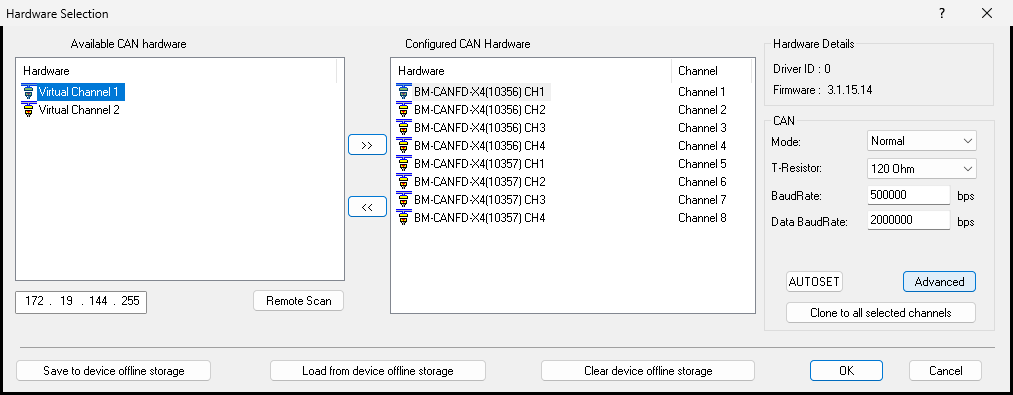This screenshot has width=1013, height=395.
Task: Select the Virtual Channel 1 hardware icon
Action: [x=28, y=92]
